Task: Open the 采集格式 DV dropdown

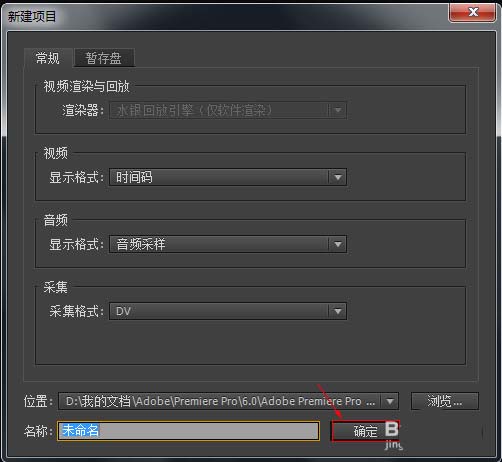Action: point(228,311)
